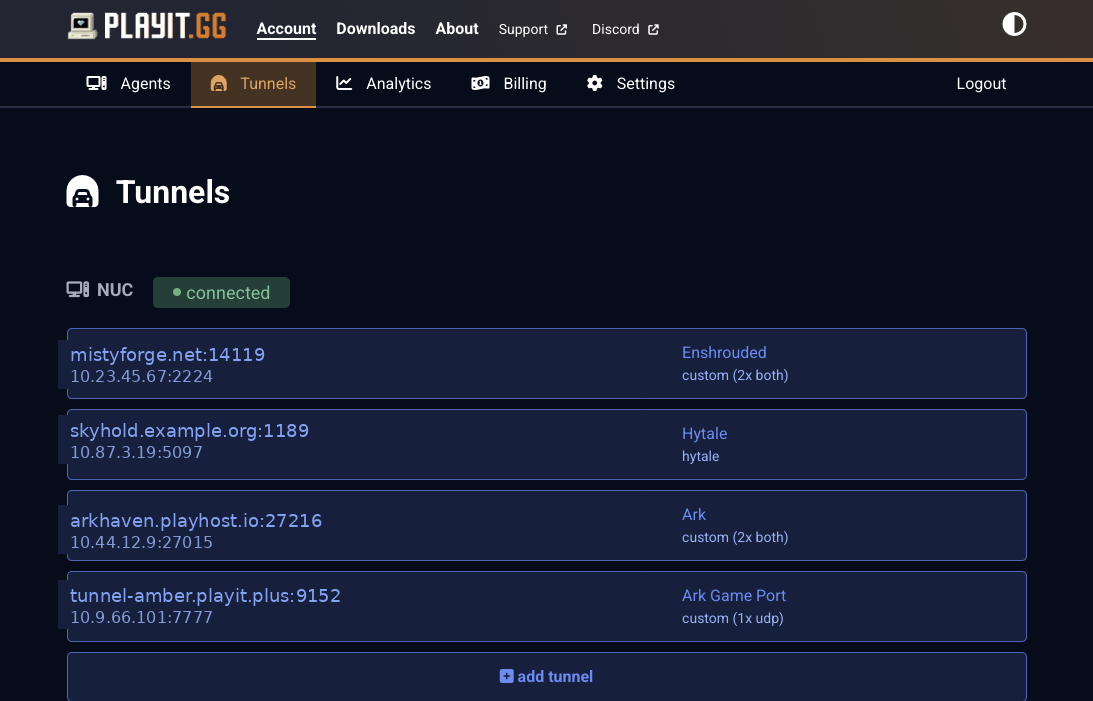Viewport: 1093px width, 701px height.
Task: Select the Agents monitor icon
Action: click(96, 84)
